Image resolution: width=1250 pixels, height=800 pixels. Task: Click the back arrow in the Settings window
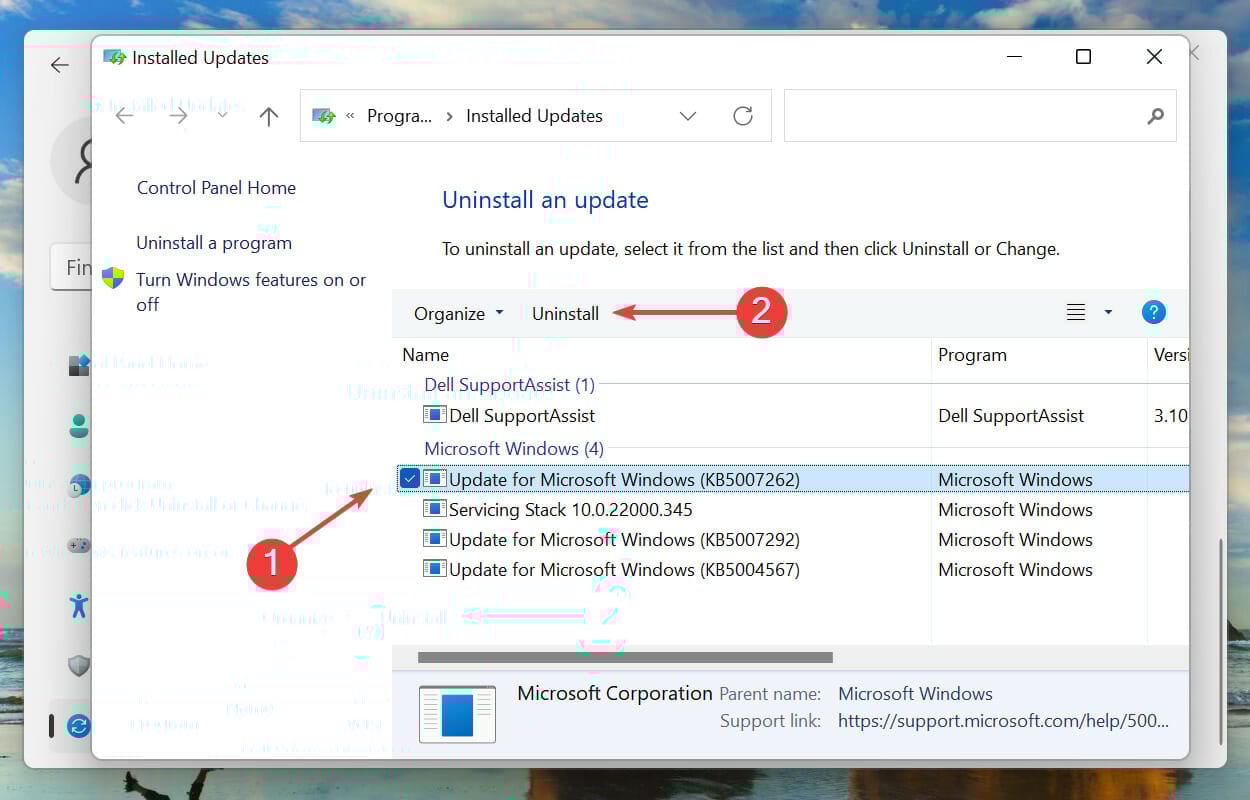[60, 65]
